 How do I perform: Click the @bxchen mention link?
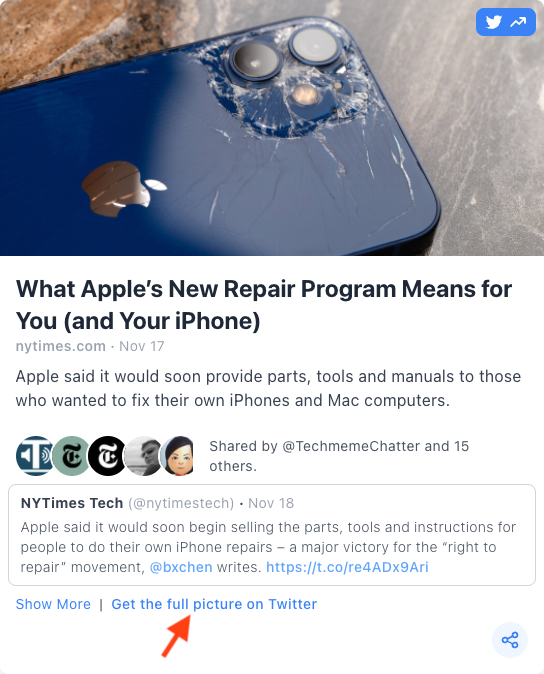(181, 567)
